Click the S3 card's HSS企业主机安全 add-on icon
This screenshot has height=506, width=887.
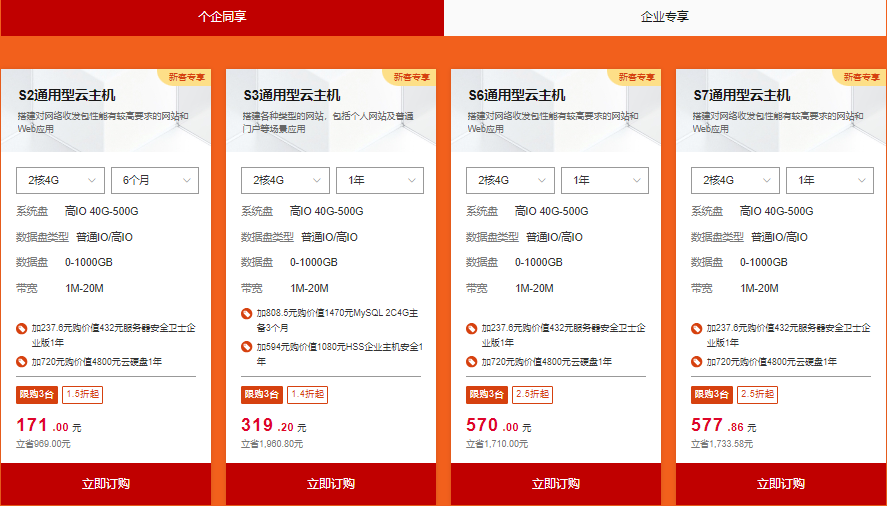click(x=247, y=347)
